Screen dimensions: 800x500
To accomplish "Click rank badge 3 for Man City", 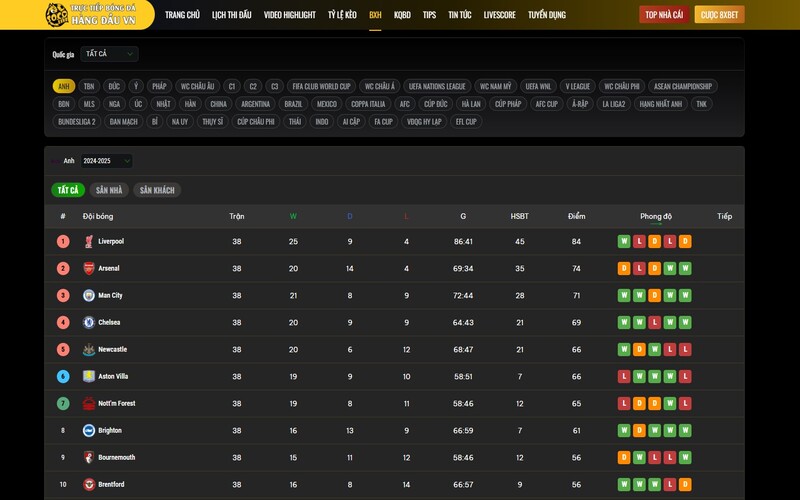I will pos(63,295).
